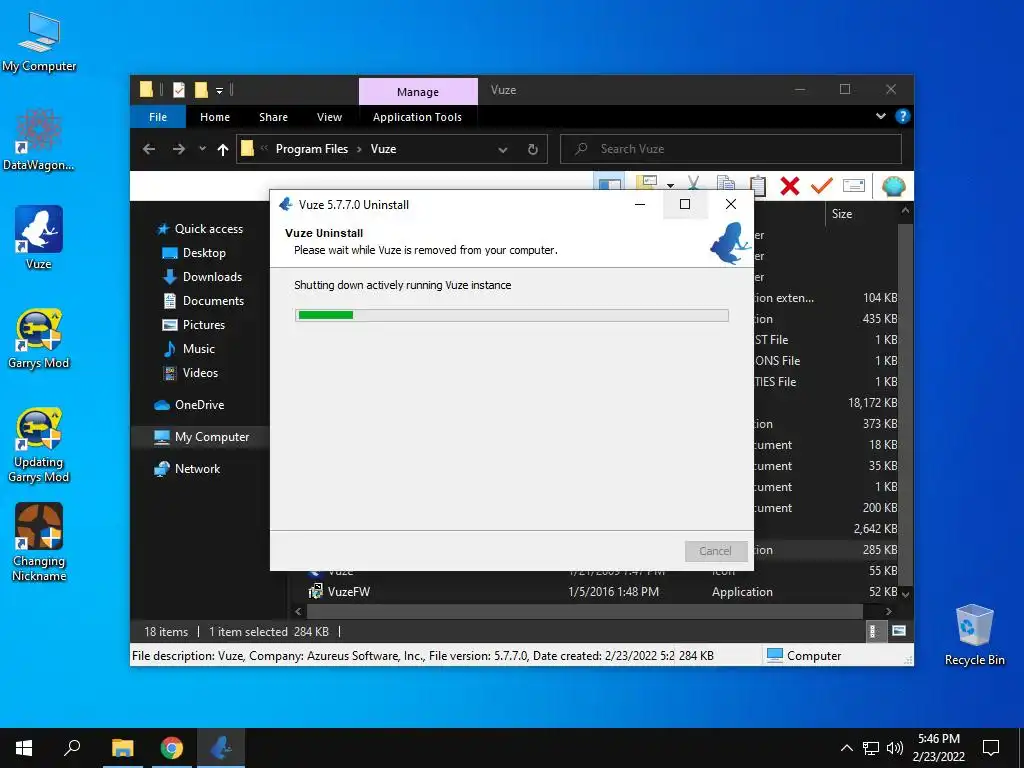Open Updating Garrys Mod desktop shortcut
The image size is (1024, 768).
(x=39, y=445)
